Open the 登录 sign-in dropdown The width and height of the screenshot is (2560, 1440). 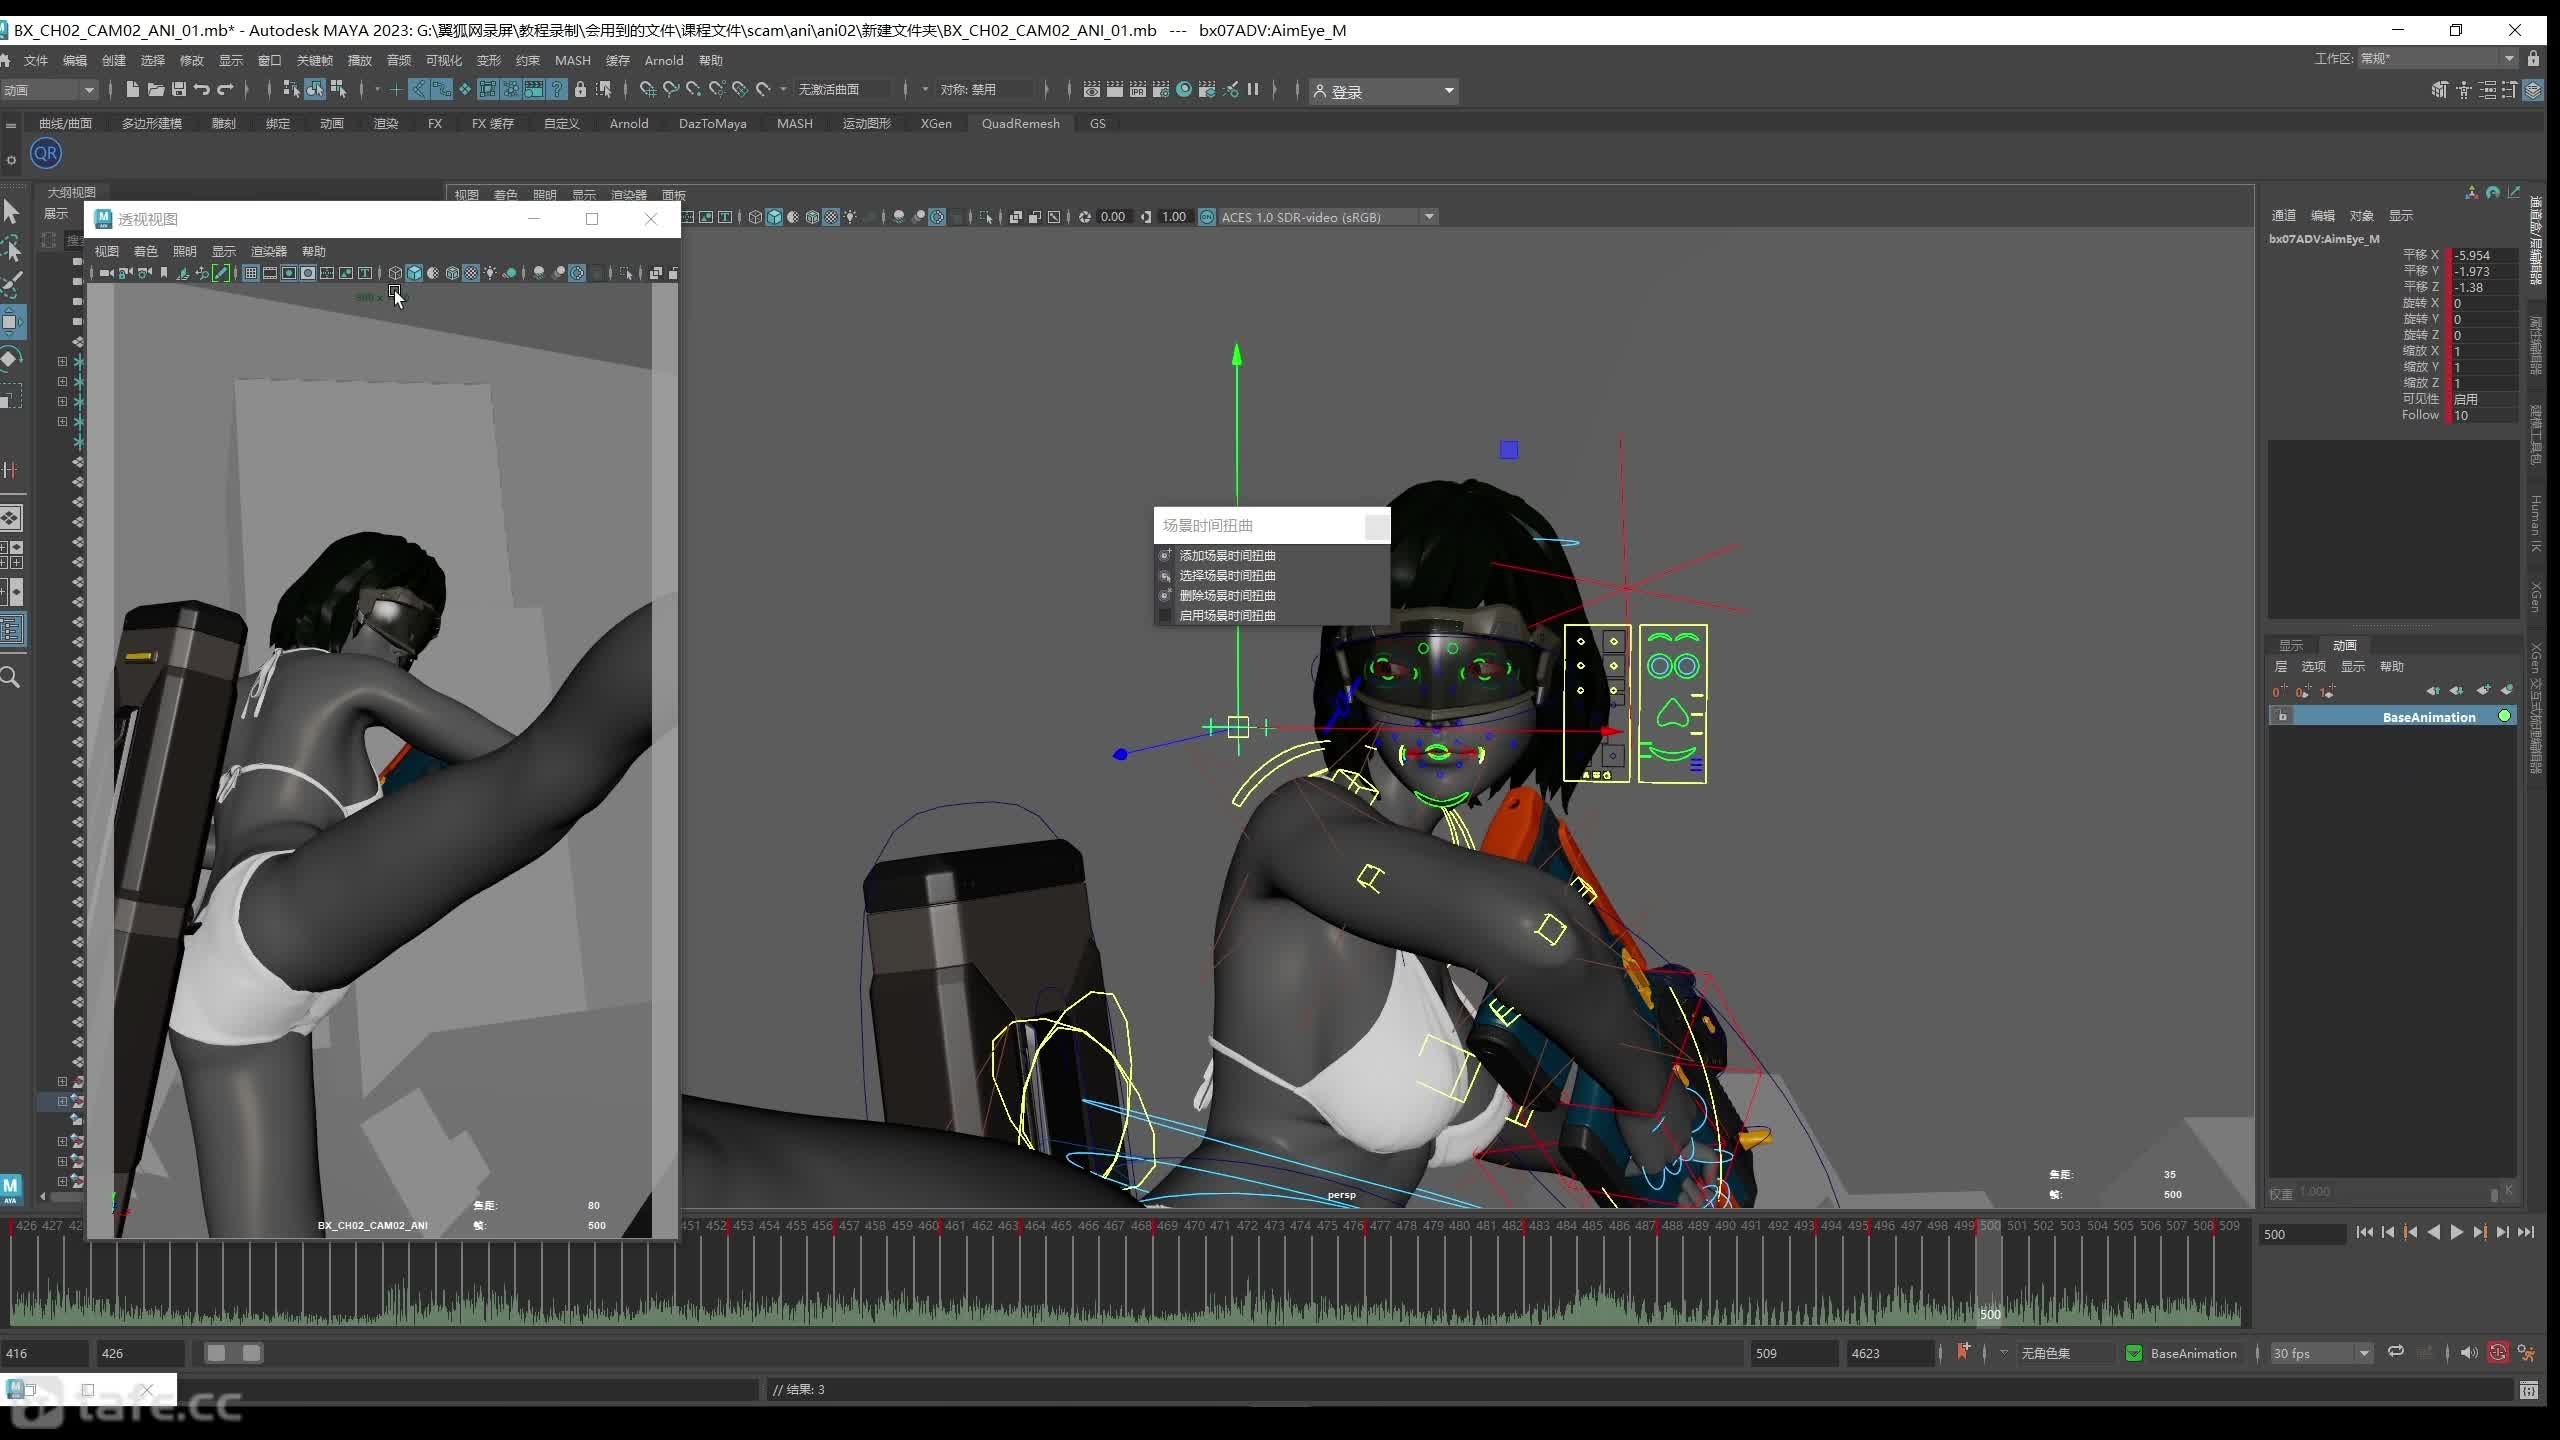1384,91
